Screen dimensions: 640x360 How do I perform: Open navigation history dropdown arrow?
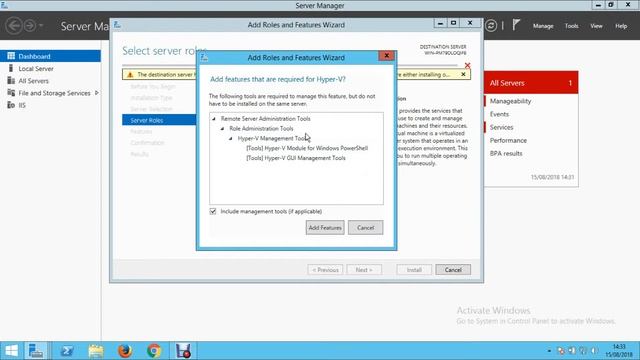(x=41, y=26)
